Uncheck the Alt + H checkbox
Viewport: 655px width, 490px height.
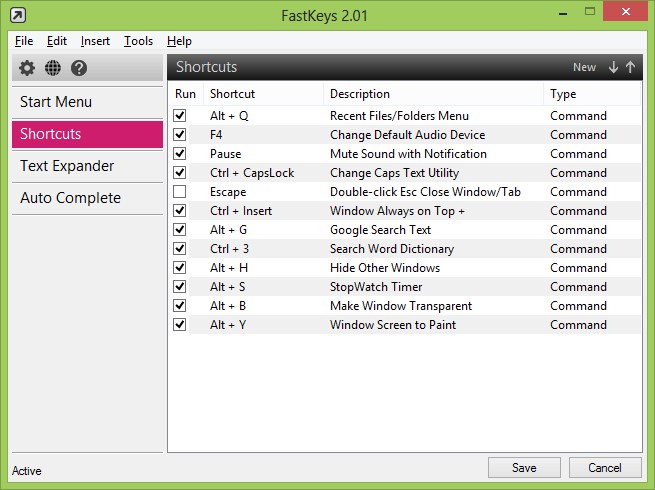click(x=180, y=267)
